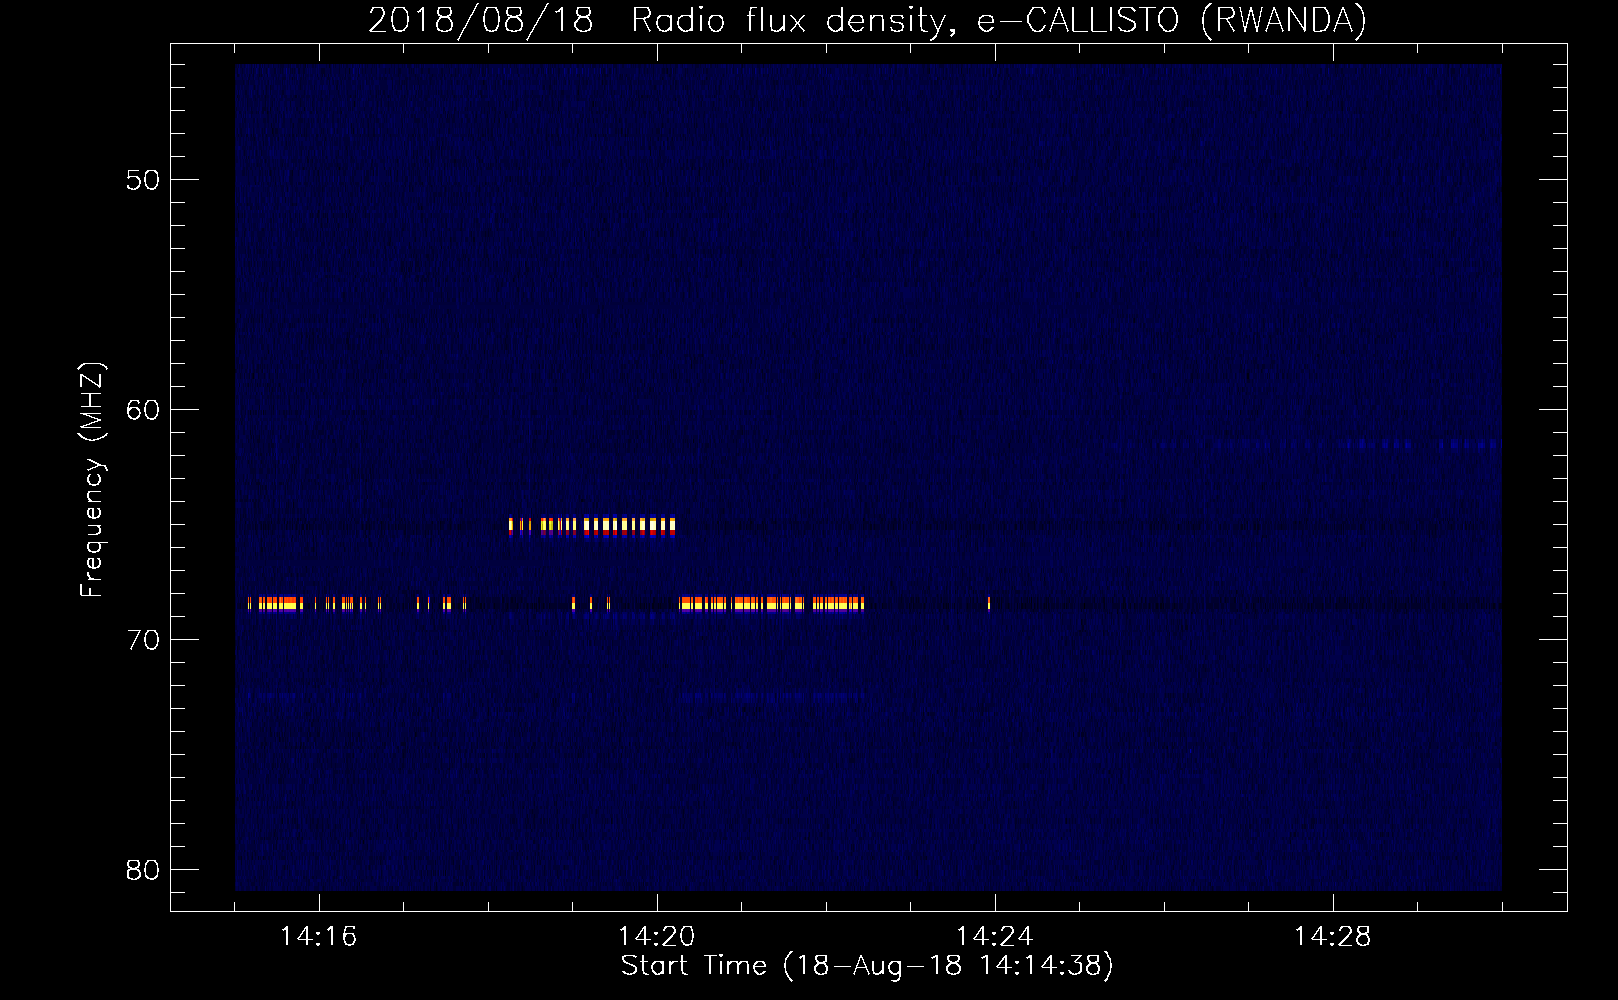Click the 70 frequency tick label
1618x1000 pixels.
click(143, 640)
